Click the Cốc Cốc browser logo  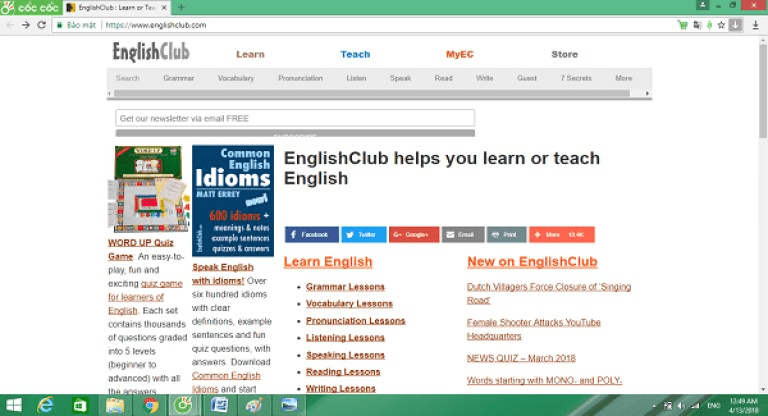pos(30,7)
